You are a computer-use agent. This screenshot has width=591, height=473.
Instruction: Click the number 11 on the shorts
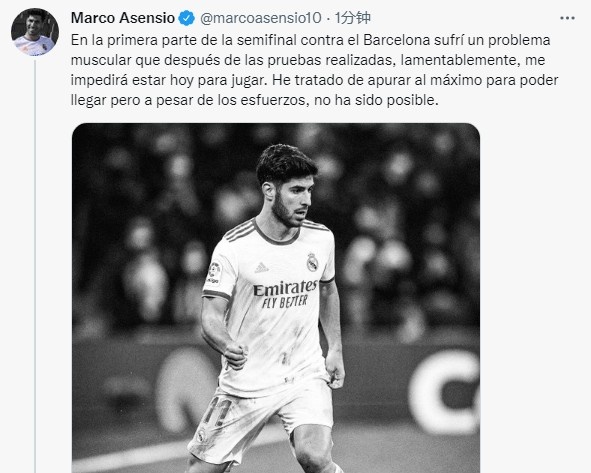coord(217,412)
